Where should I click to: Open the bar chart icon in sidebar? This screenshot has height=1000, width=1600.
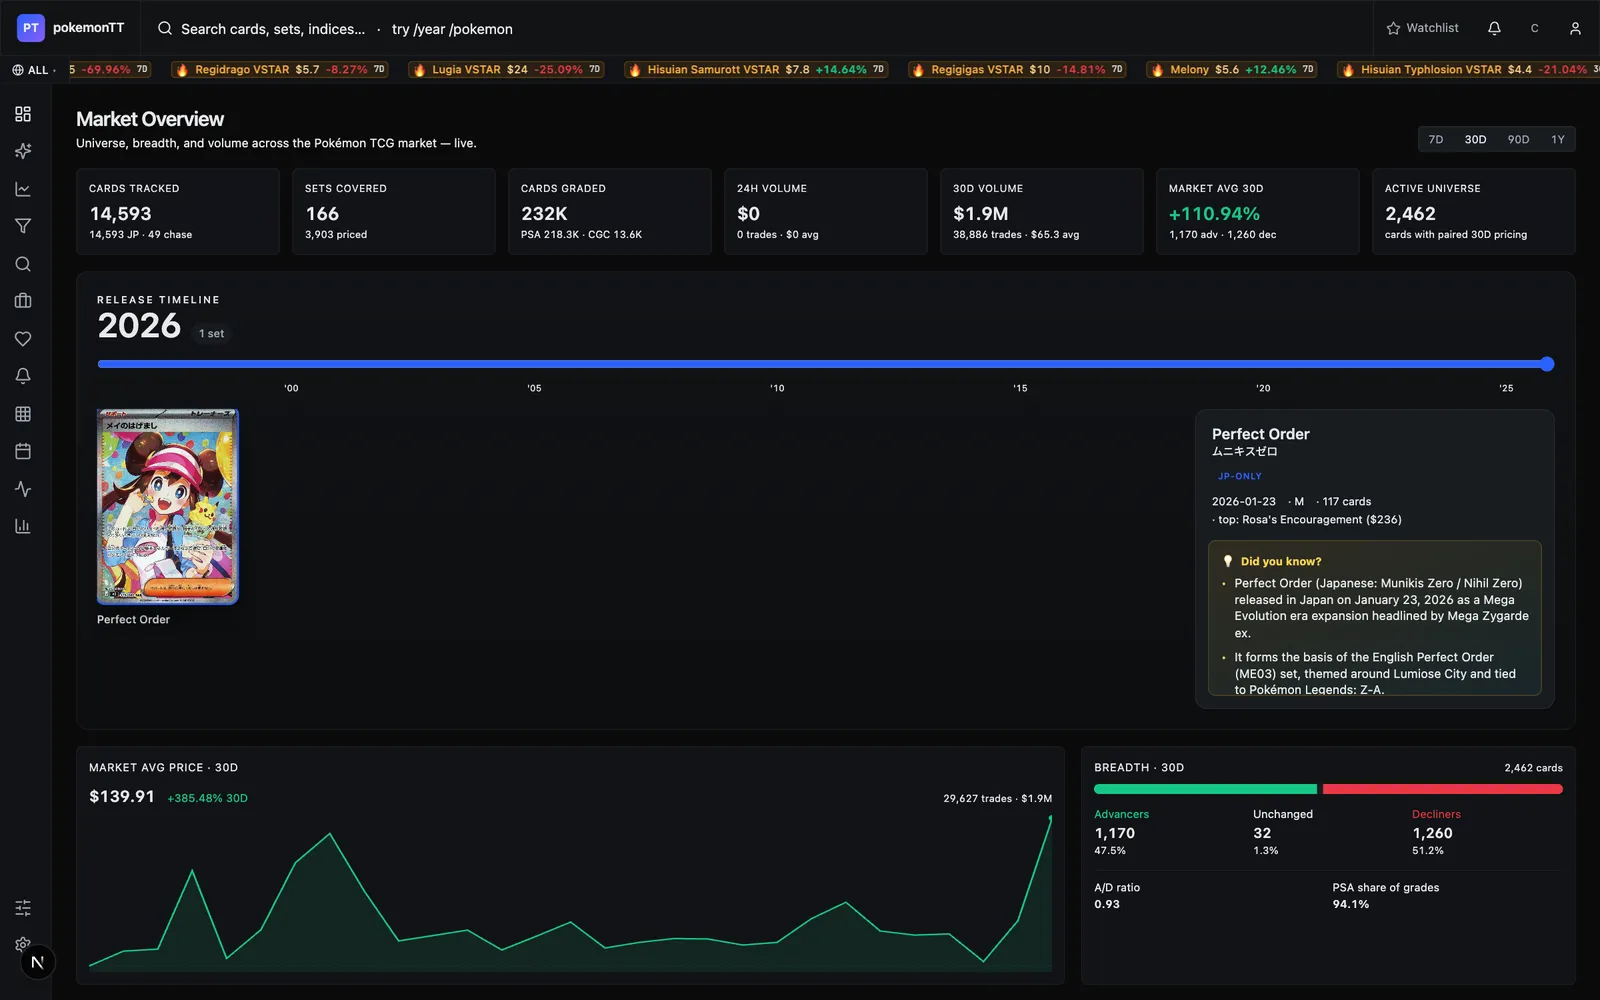(x=23, y=526)
